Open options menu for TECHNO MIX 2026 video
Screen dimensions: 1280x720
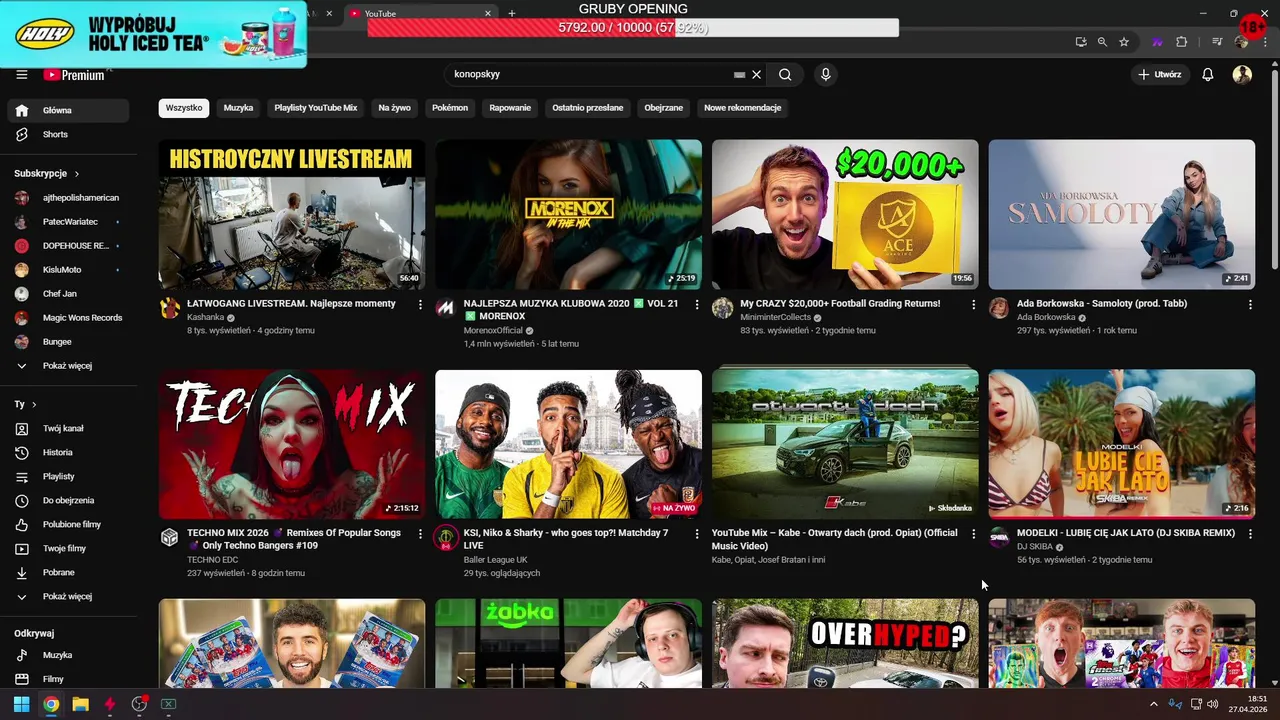point(420,535)
